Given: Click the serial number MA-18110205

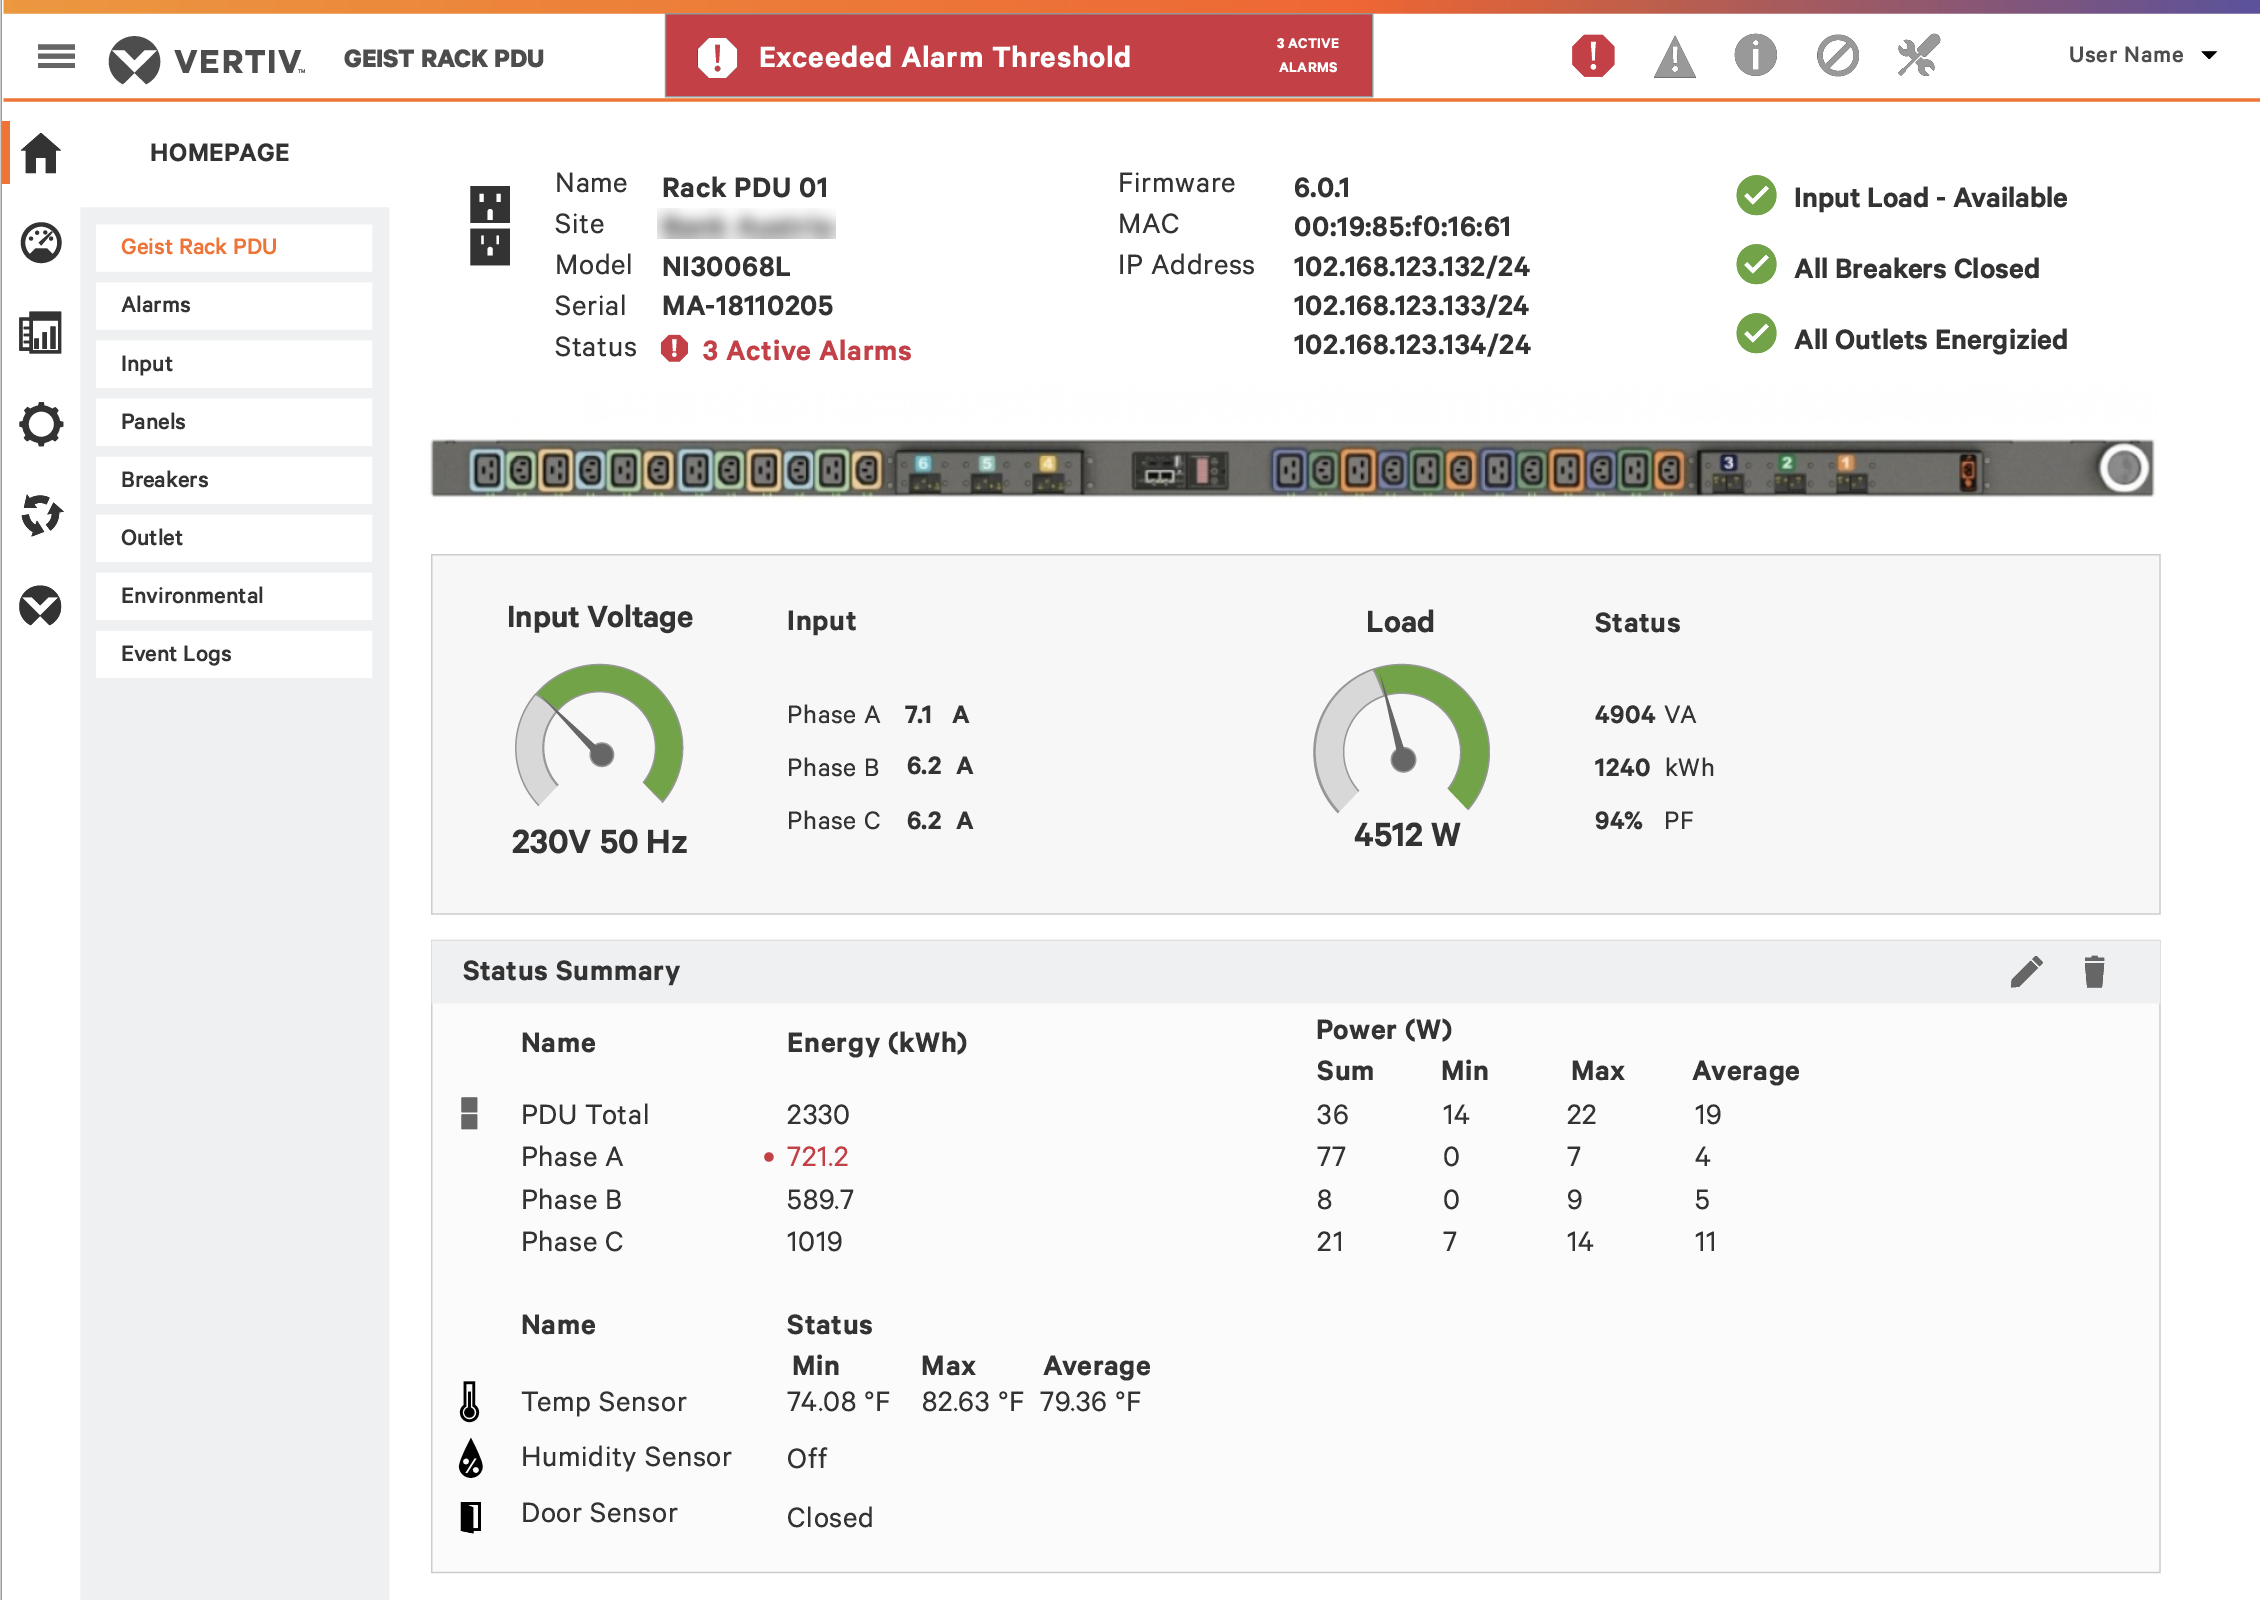Looking at the screenshot, I should pyautogui.click(x=747, y=306).
